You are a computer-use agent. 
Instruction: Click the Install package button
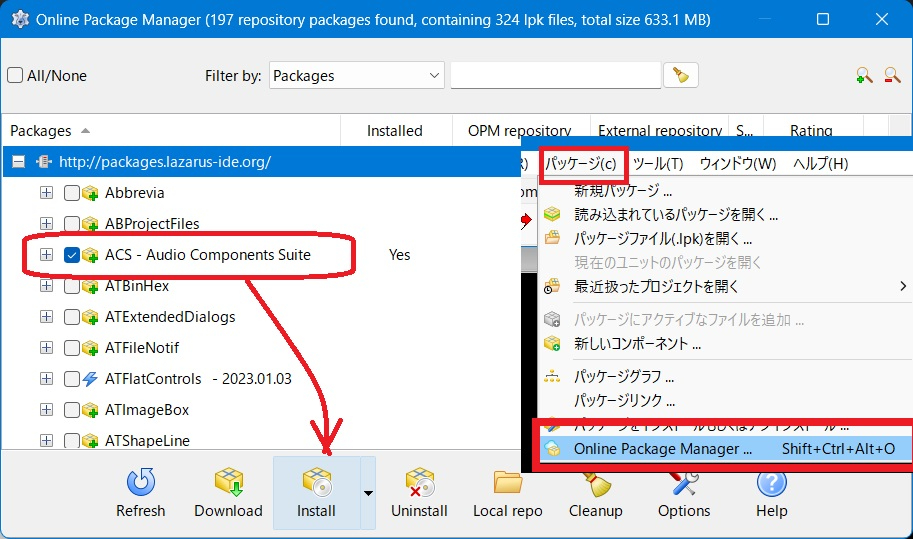(316, 492)
